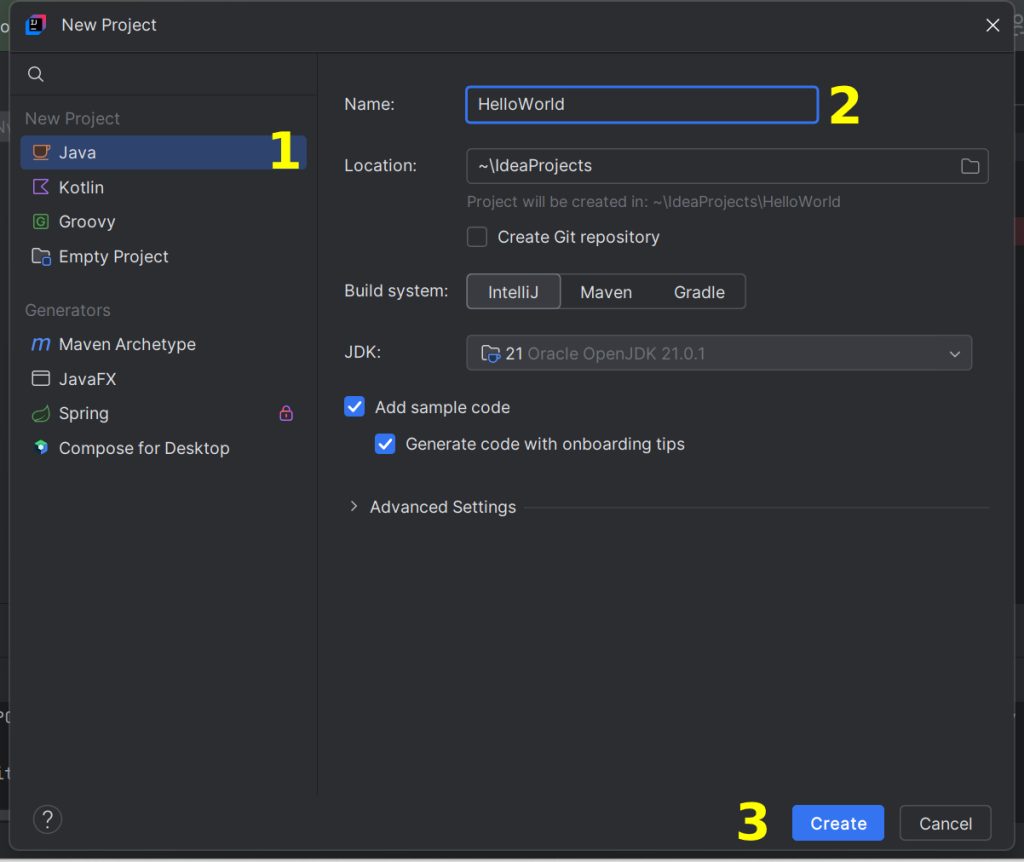The height and width of the screenshot is (862, 1024).
Task: Browse location using the folder icon
Action: click(x=969, y=166)
